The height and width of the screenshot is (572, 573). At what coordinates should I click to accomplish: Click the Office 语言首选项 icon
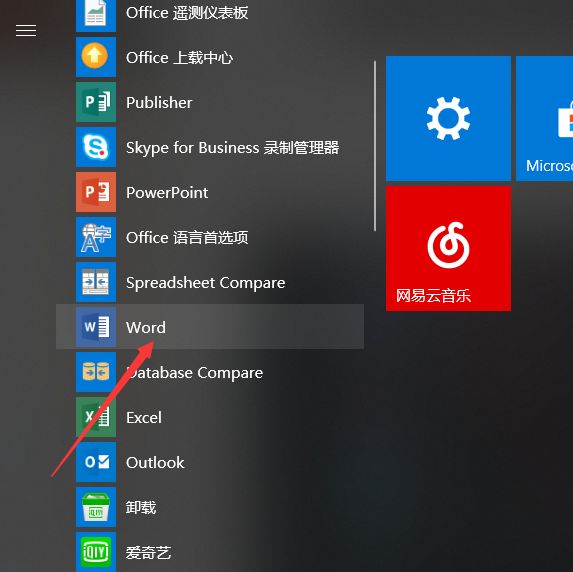point(96,237)
